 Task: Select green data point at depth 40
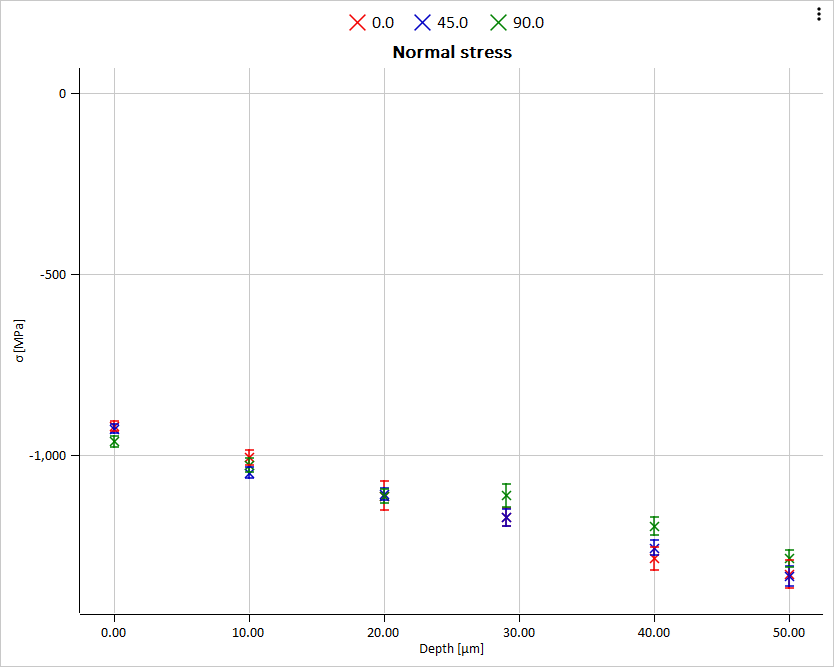654,526
